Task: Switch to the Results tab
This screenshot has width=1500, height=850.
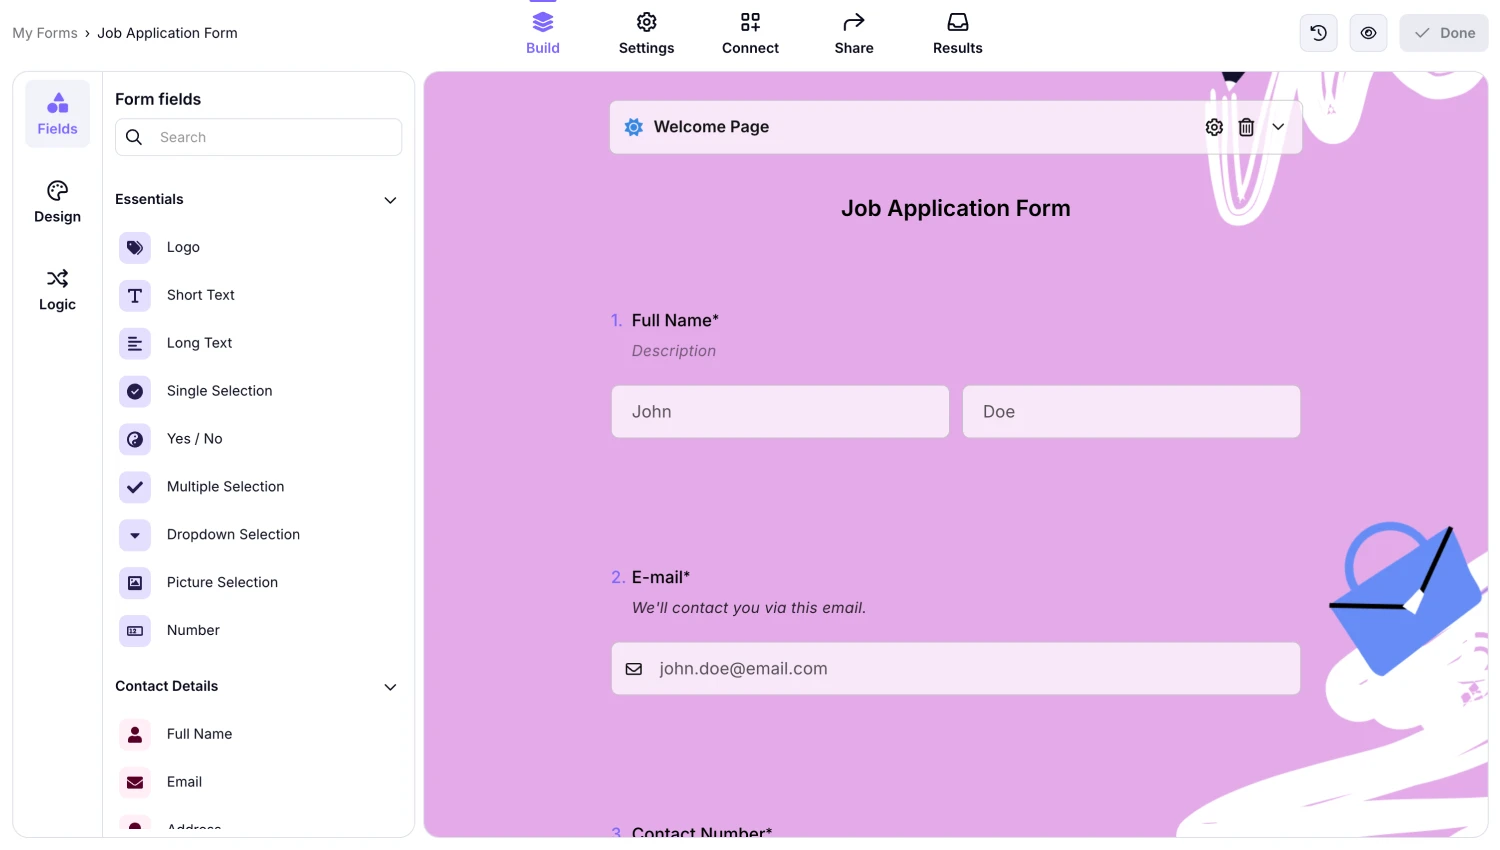Action: [x=957, y=32]
